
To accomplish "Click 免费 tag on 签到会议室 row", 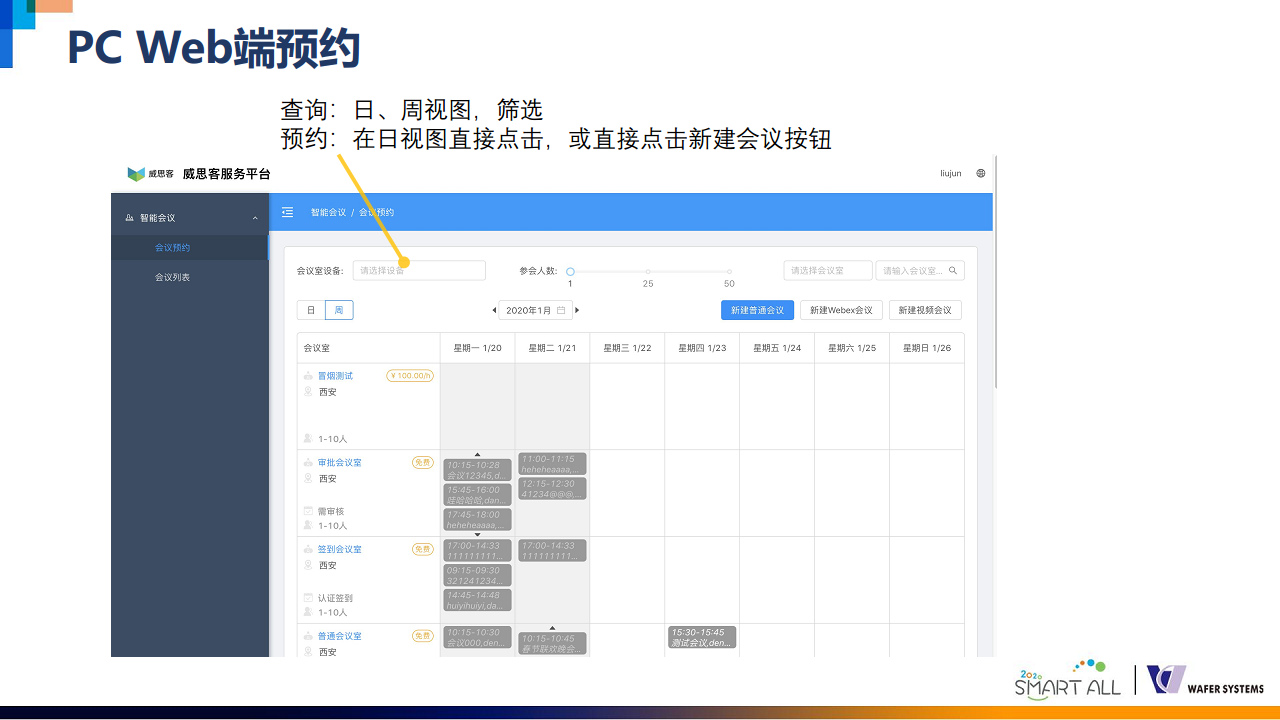I will [423, 549].
